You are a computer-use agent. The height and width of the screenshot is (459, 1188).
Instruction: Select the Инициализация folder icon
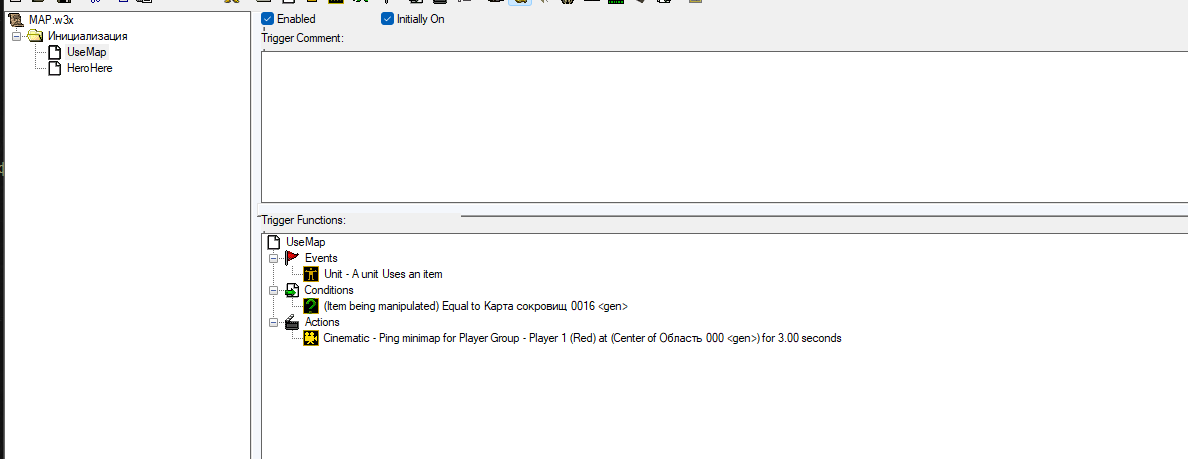pyautogui.click(x=35, y=36)
